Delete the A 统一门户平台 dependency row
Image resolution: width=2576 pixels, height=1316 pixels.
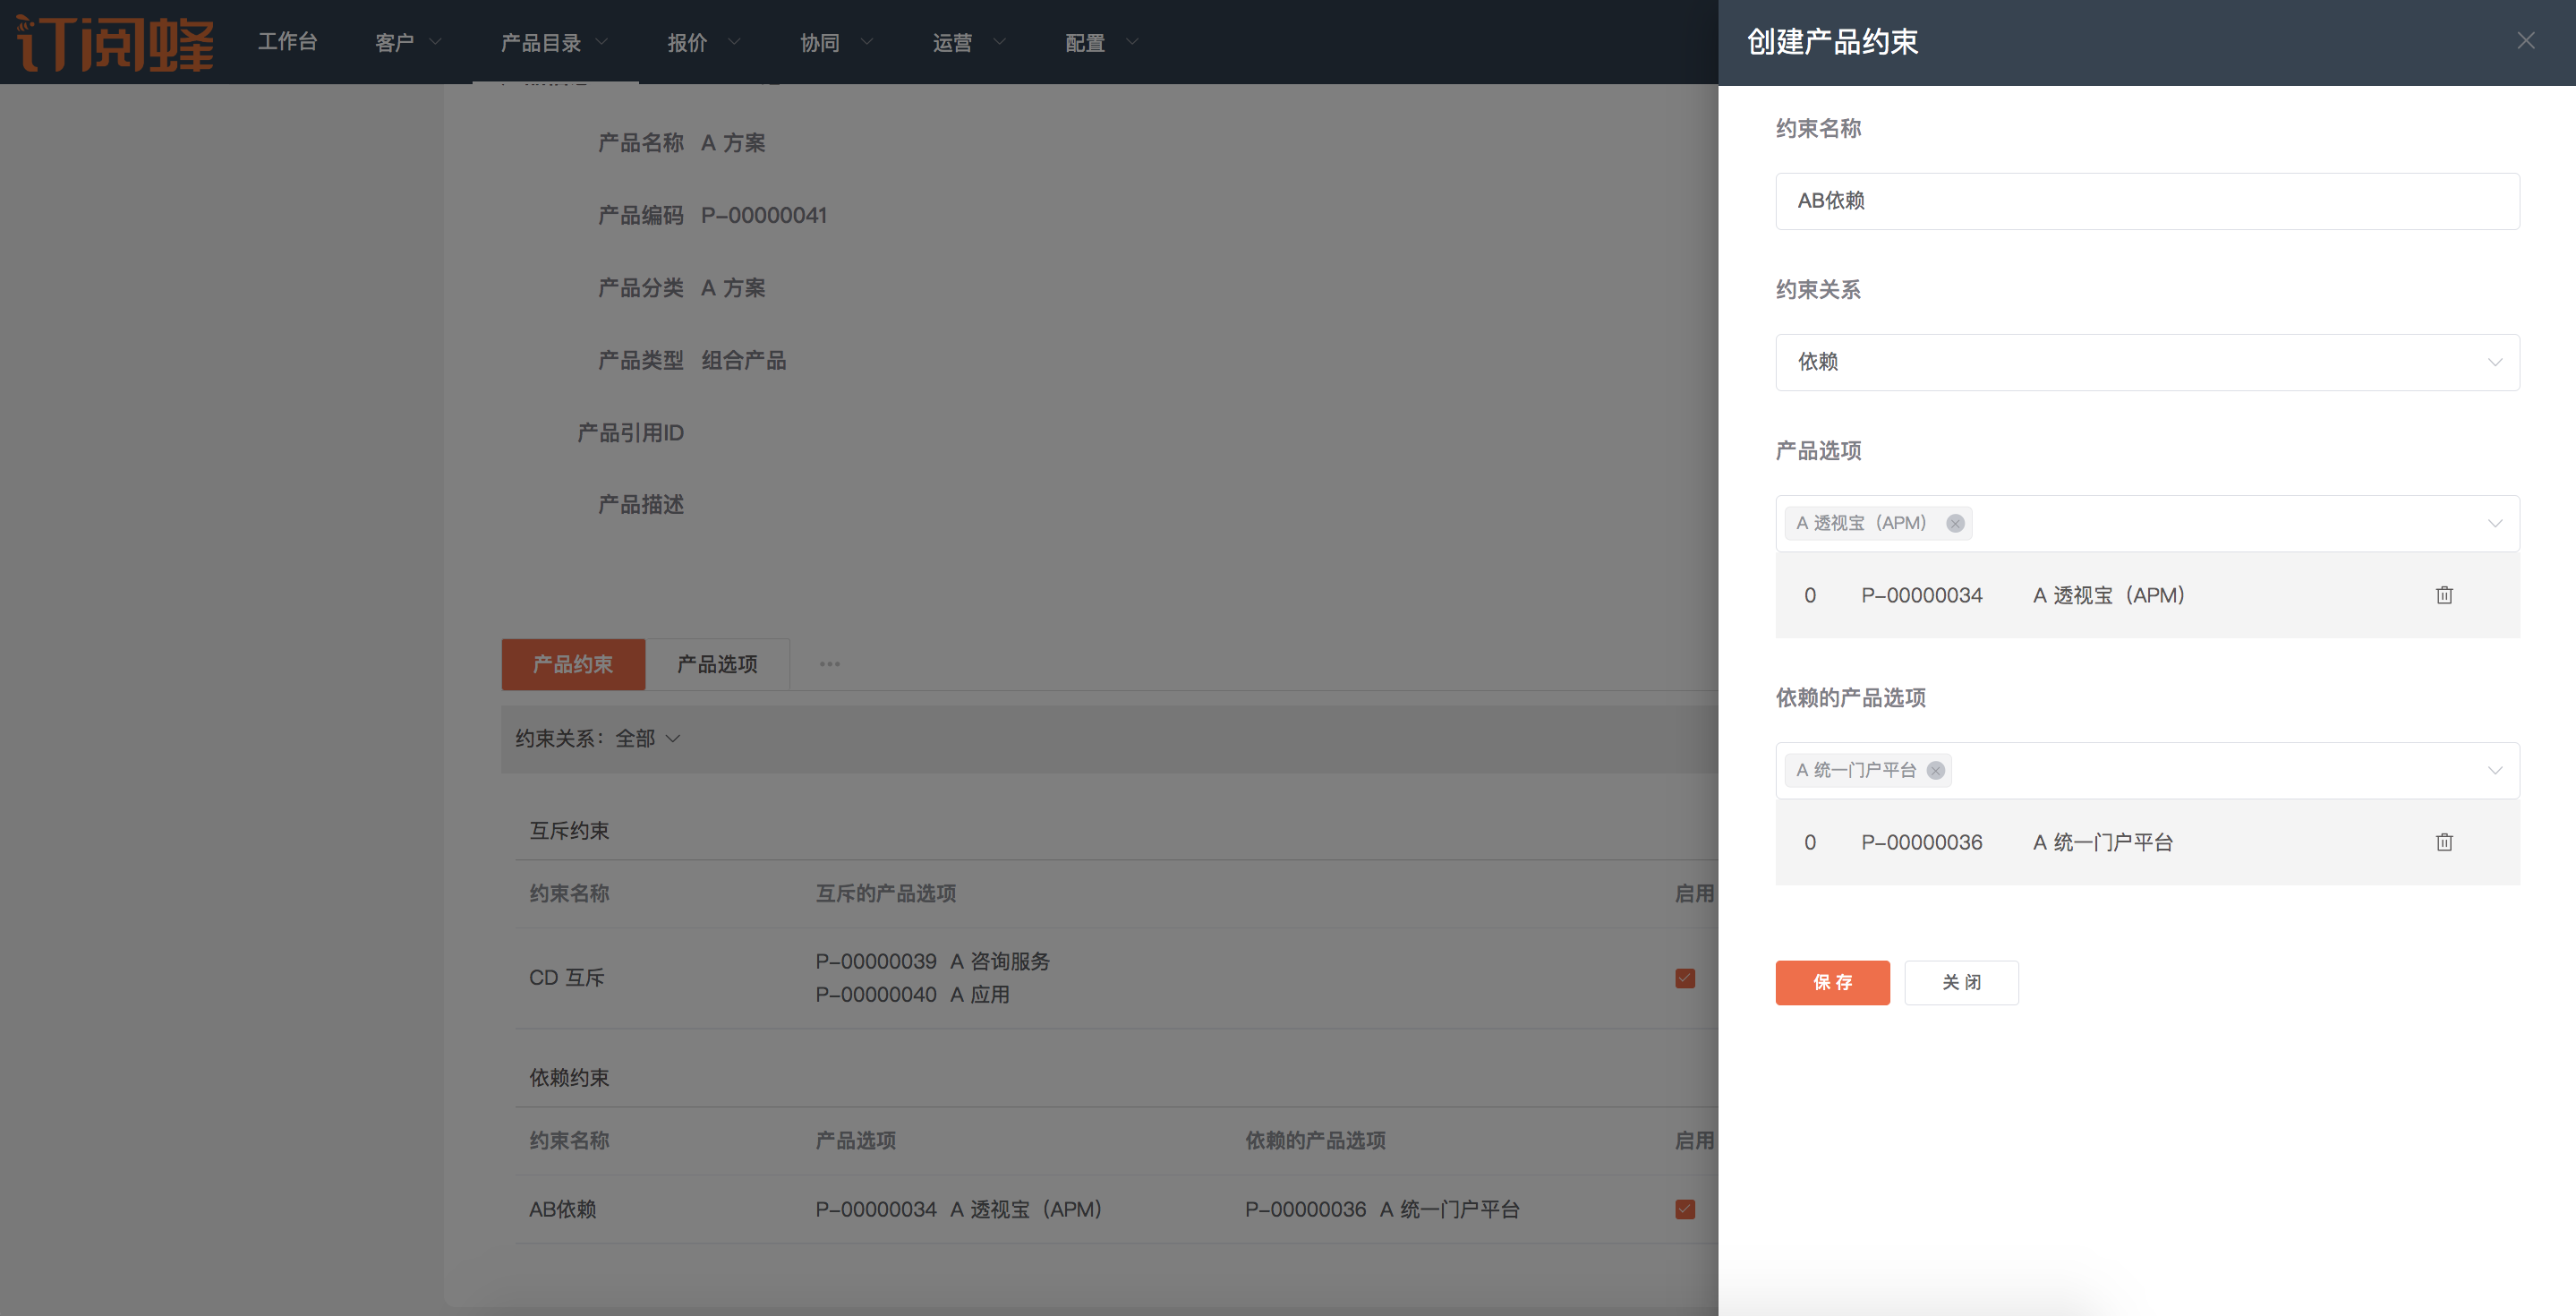point(2443,842)
